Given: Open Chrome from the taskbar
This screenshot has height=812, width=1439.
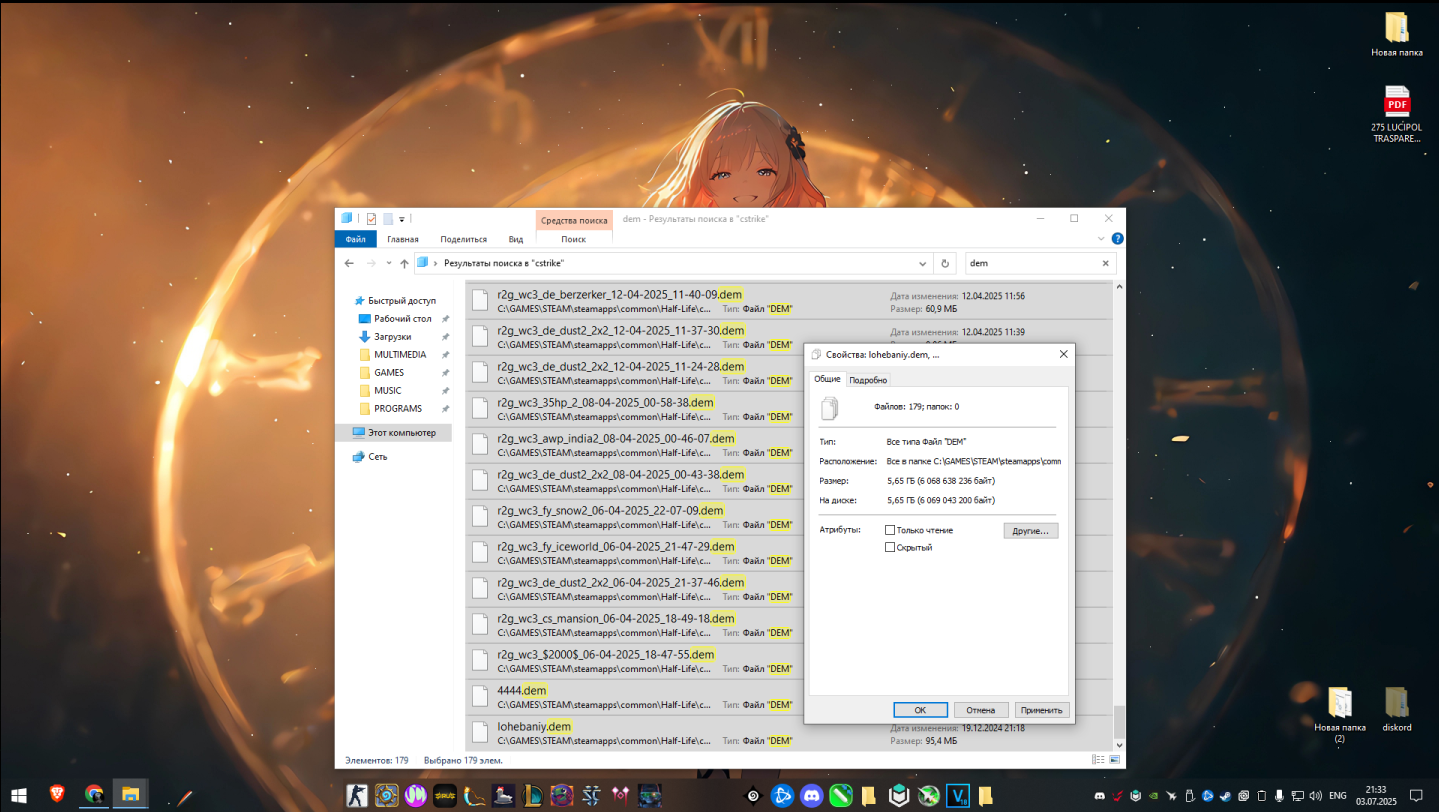Looking at the screenshot, I should pyautogui.click(x=94, y=796).
